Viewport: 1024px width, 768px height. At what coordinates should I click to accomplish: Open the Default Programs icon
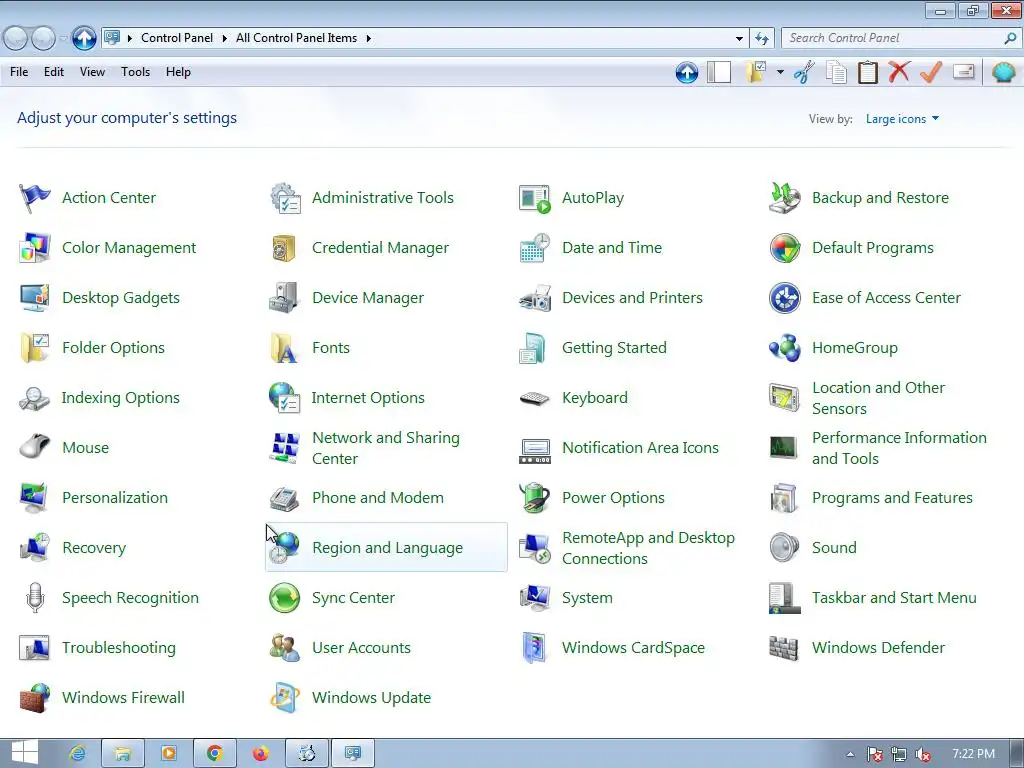(x=784, y=248)
